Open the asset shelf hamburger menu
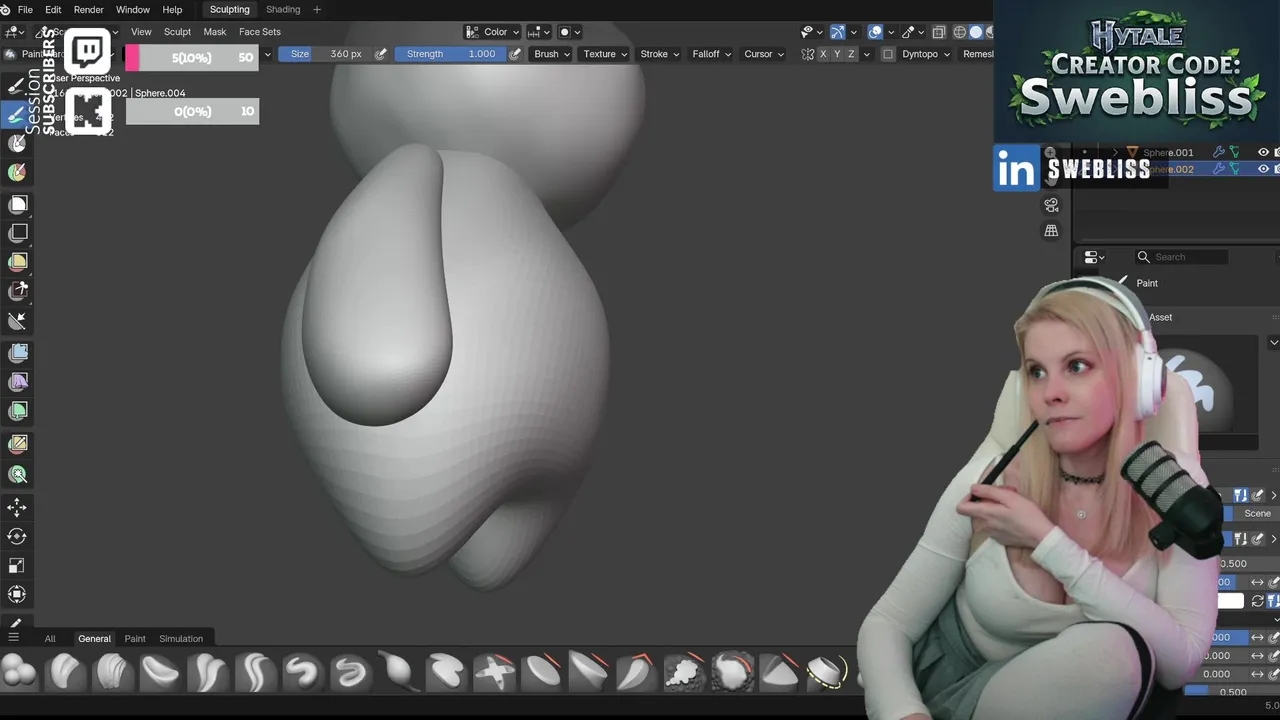This screenshot has width=1280, height=720. click(13, 637)
